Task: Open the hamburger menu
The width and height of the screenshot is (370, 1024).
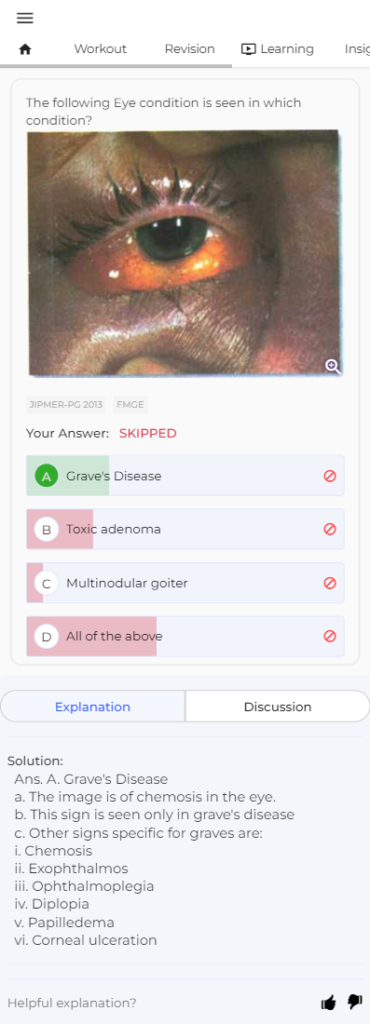Action: 25,18
